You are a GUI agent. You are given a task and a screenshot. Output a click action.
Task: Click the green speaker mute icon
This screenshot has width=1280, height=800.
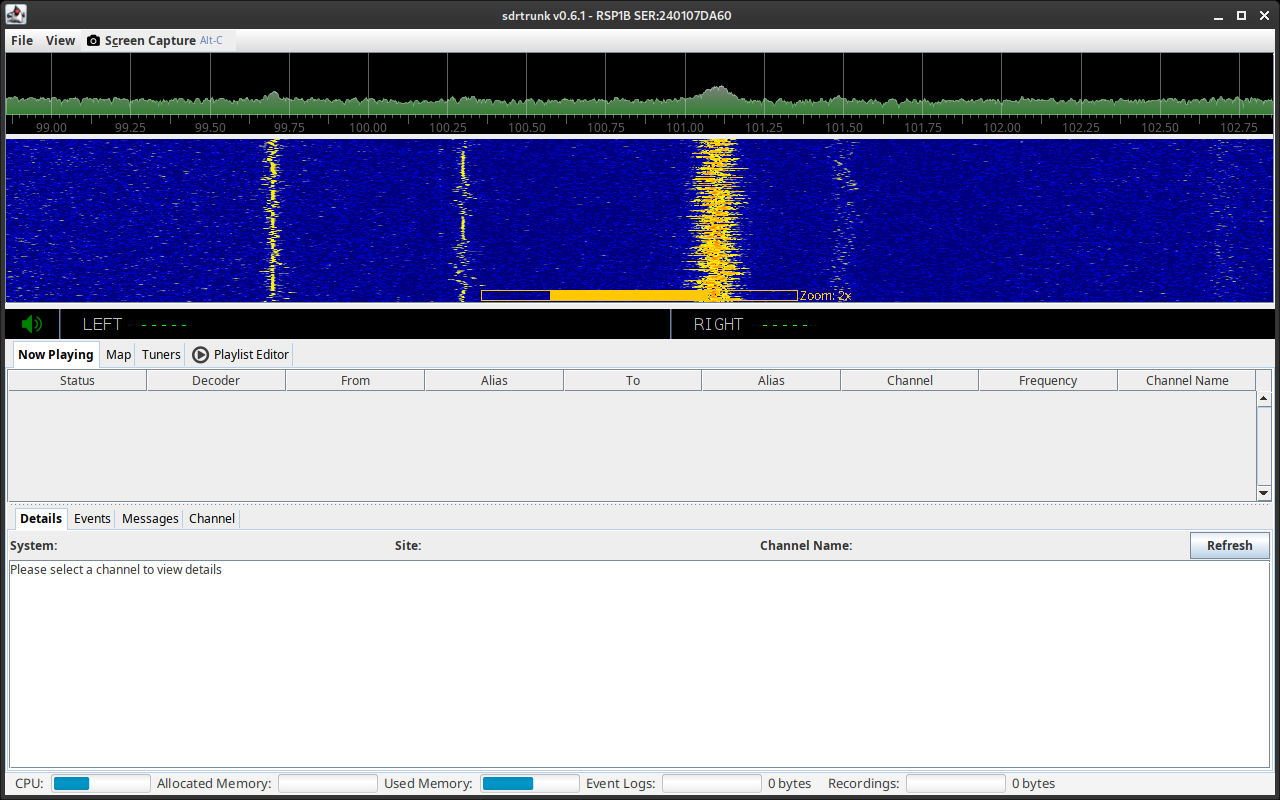32,324
